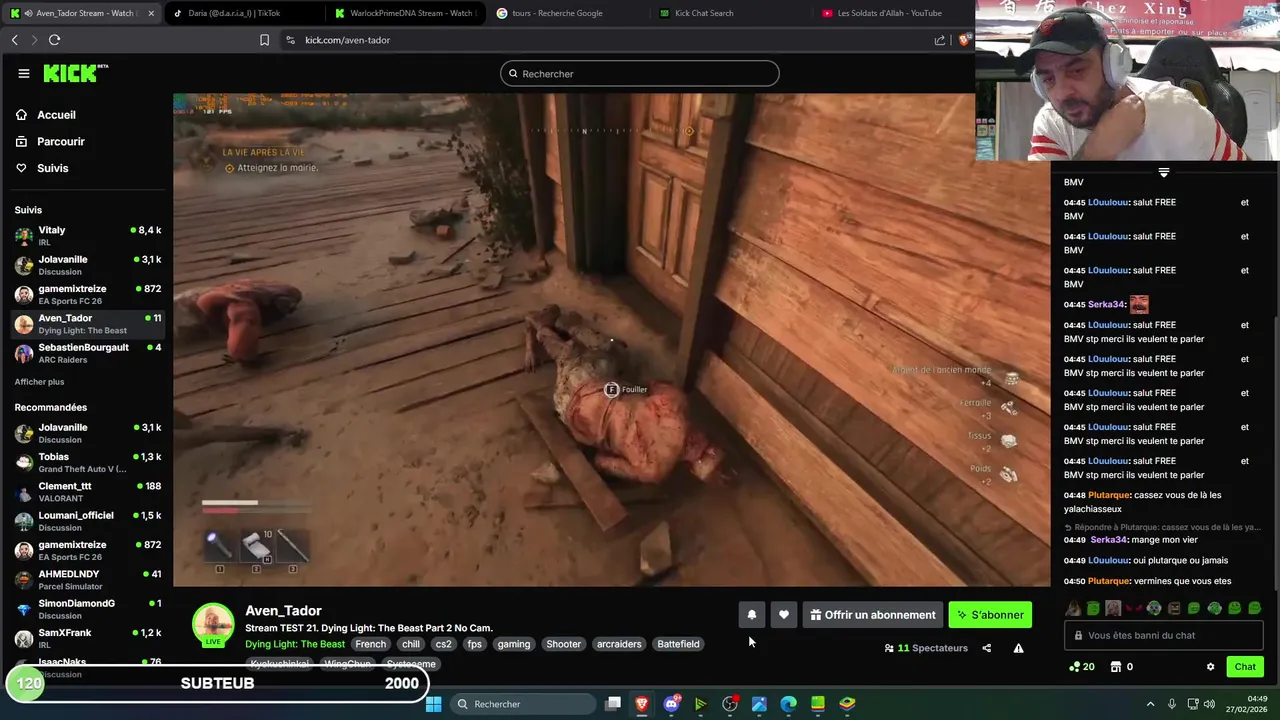This screenshot has width=1280, height=720.
Task: Open Vitaly's followed channel
Action: (x=87, y=236)
